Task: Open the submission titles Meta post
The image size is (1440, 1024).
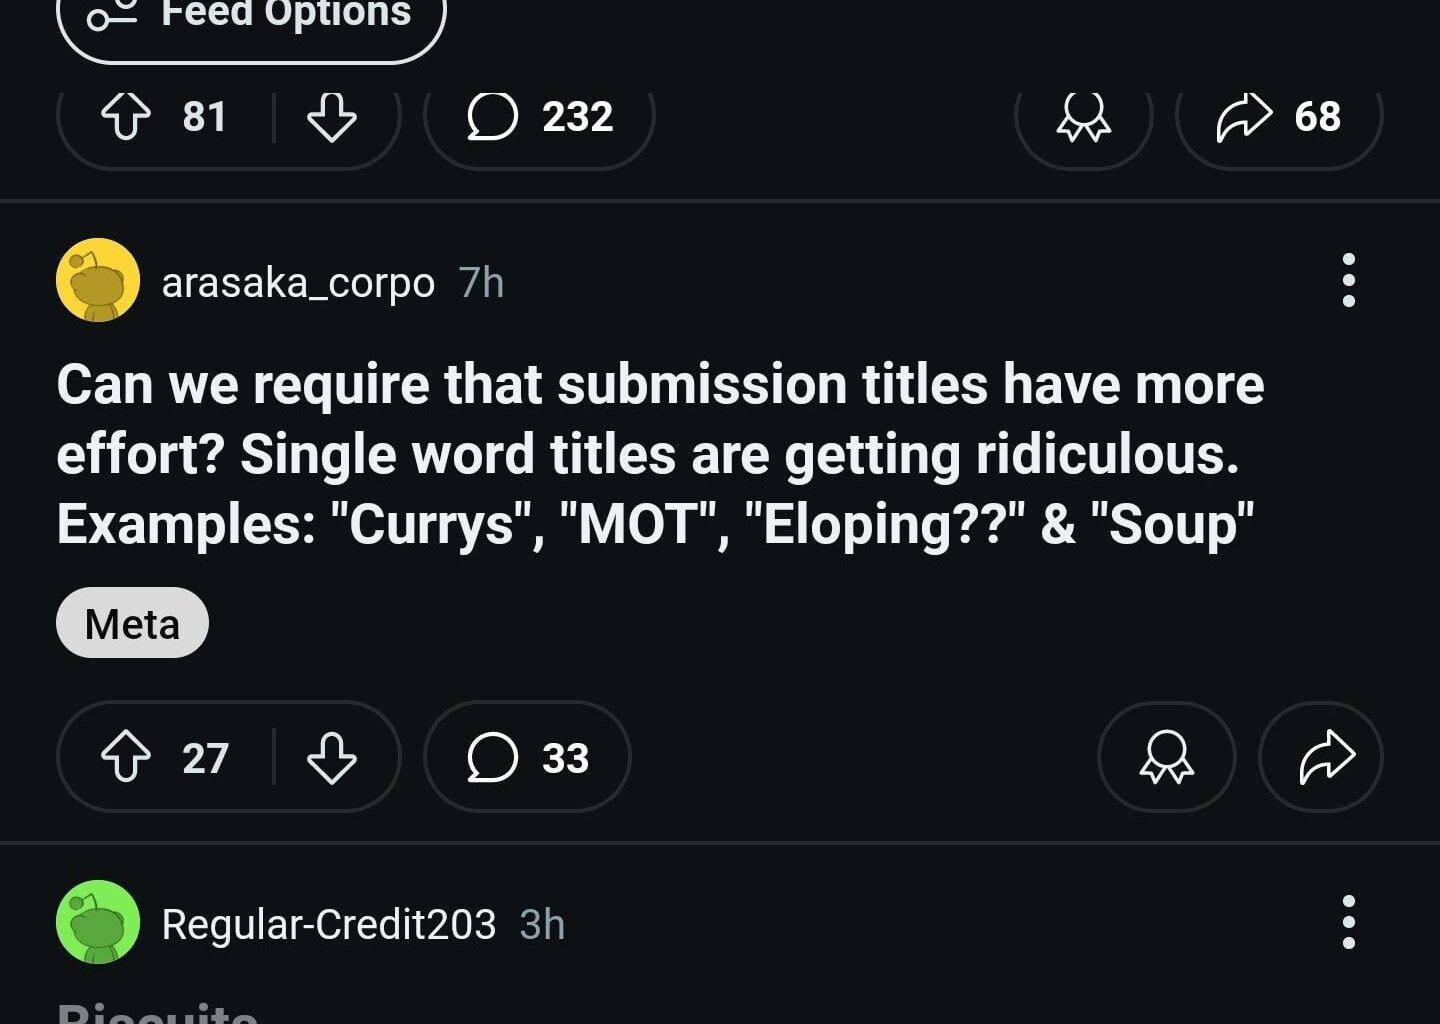Action: (x=660, y=455)
